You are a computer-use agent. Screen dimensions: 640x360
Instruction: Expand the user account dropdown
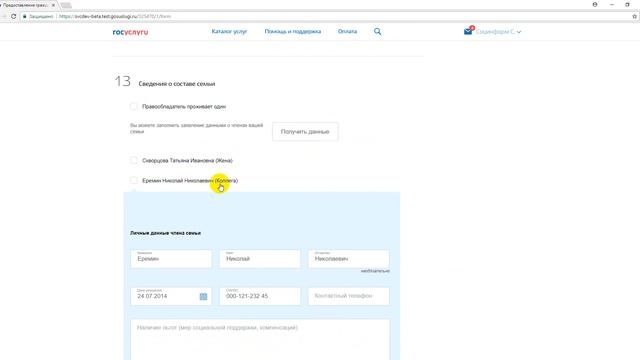498,31
